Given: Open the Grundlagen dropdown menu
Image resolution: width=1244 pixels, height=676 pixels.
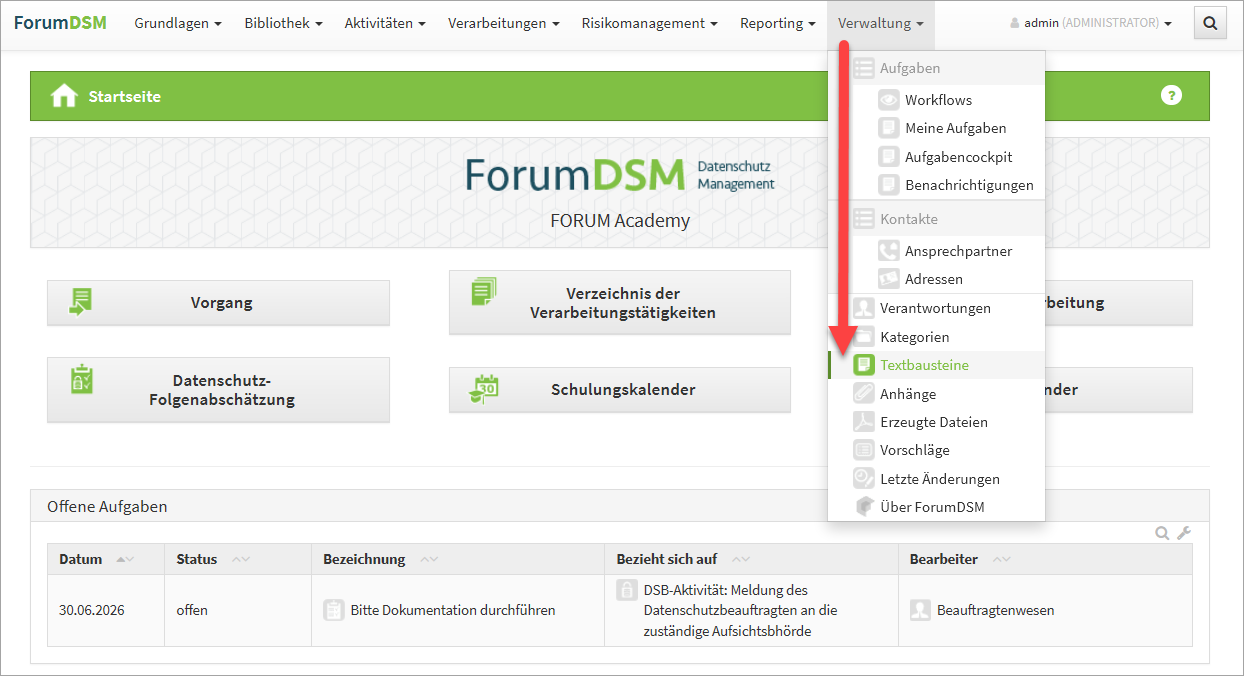Looking at the screenshot, I should pos(178,23).
